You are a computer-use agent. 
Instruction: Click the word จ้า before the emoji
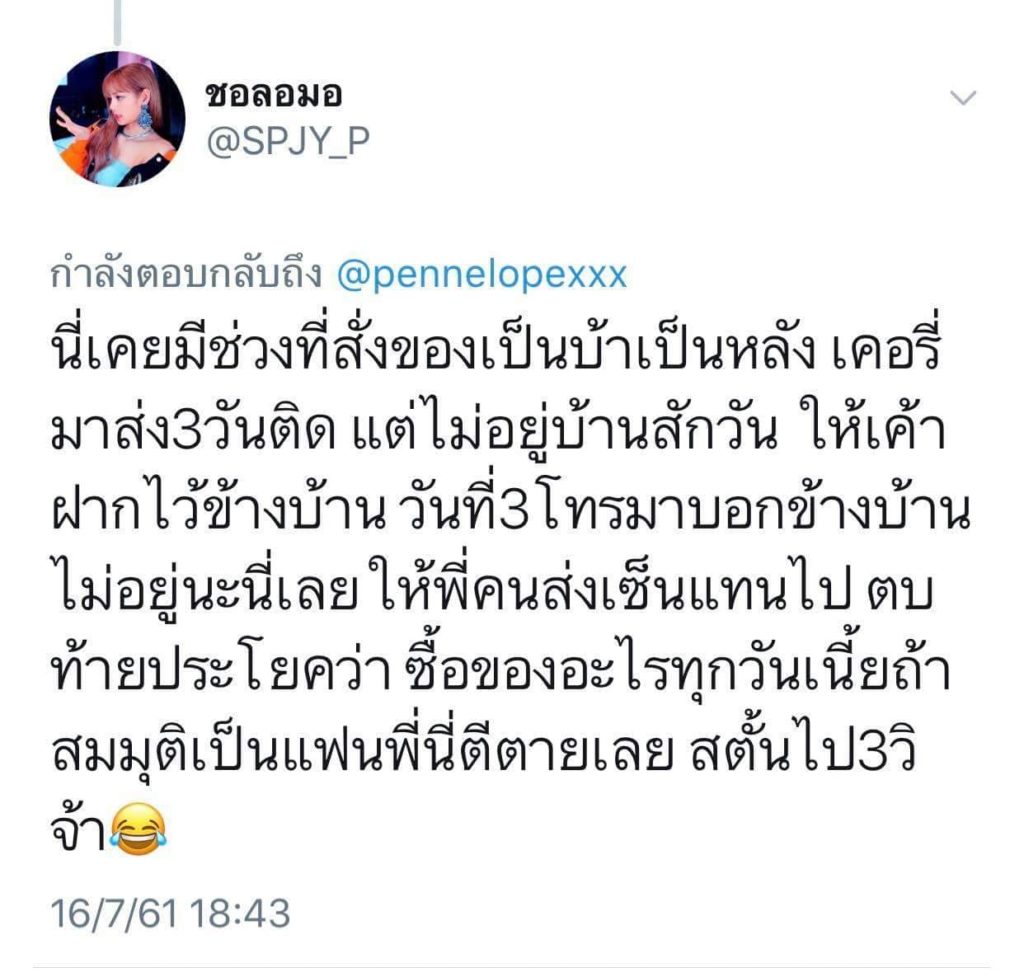pyautogui.click(x=78, y=831)
